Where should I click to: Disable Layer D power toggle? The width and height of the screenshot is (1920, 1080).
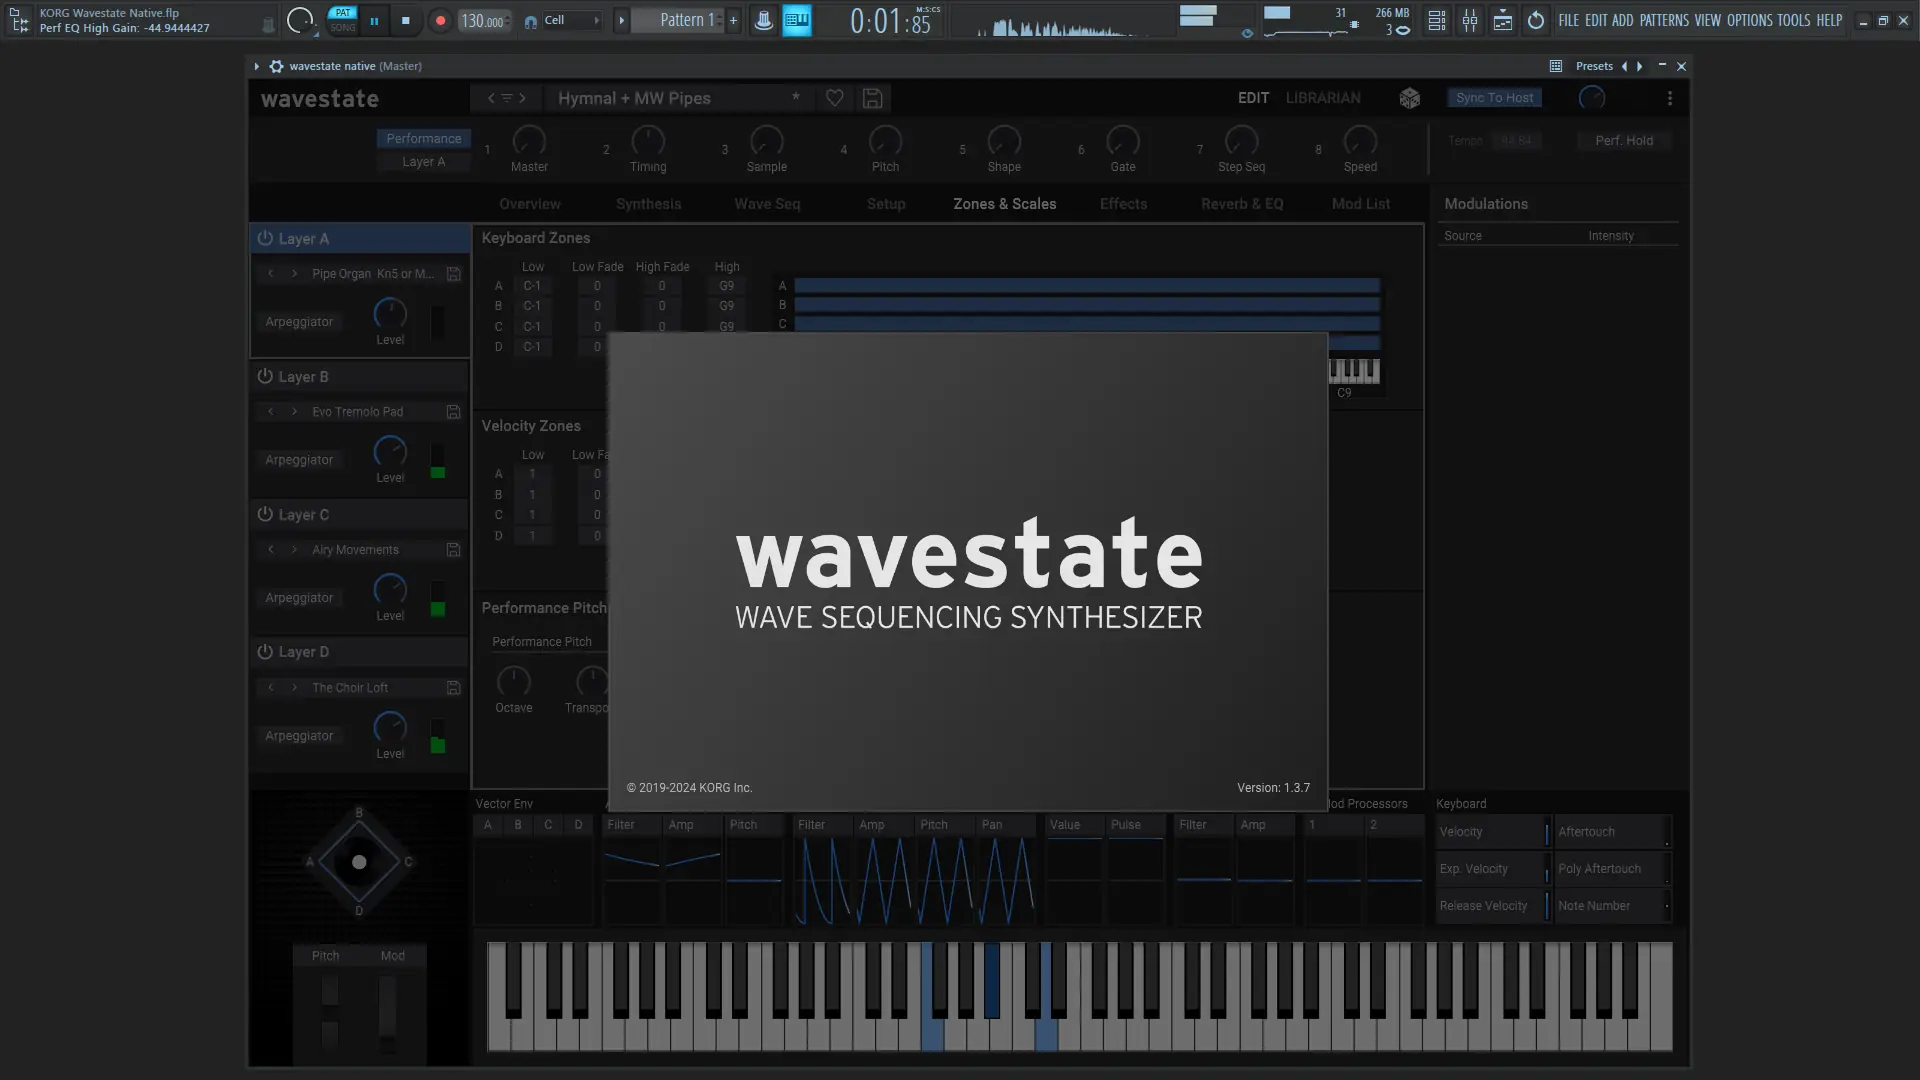coord(265,652)
